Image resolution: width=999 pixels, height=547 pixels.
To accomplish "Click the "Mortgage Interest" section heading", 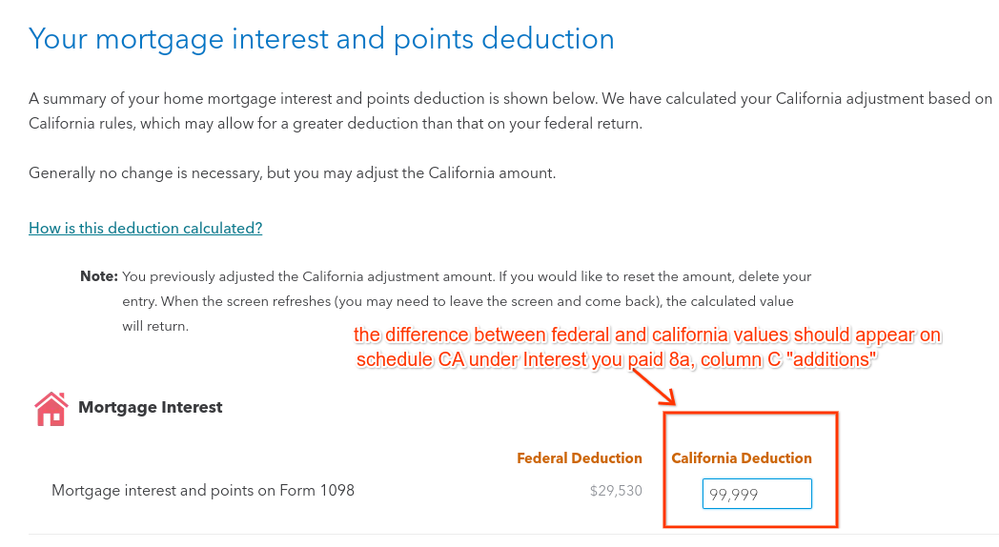I will 150,407.
